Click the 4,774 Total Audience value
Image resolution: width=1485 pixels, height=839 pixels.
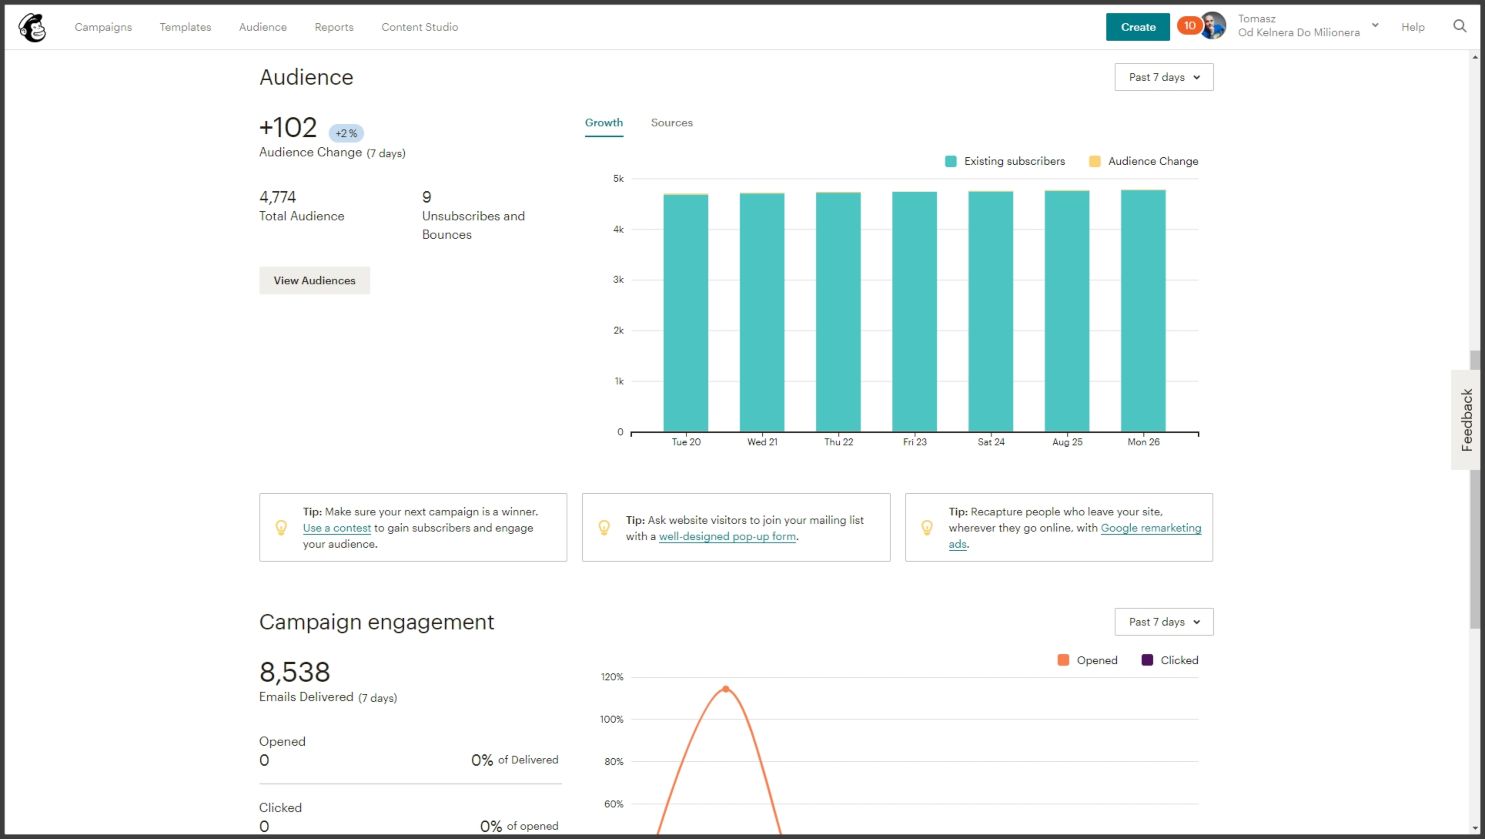[x=278, y=197]
